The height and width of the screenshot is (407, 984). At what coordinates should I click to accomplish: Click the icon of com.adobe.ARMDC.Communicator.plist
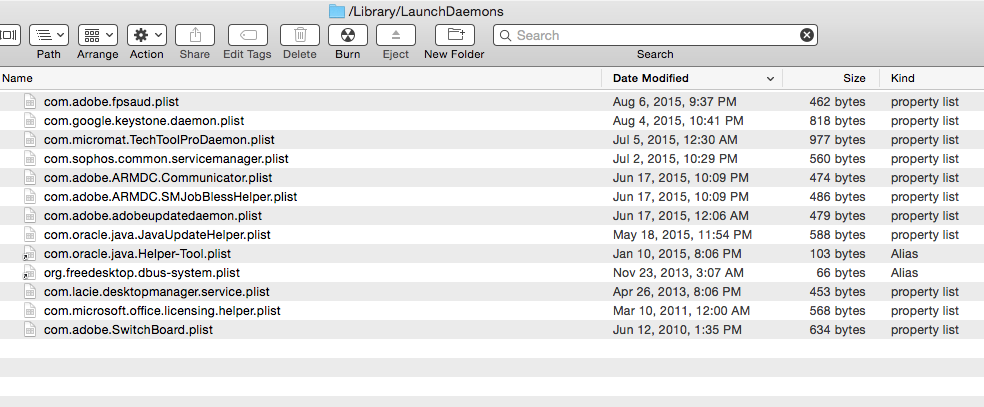(x=29, y=177)
